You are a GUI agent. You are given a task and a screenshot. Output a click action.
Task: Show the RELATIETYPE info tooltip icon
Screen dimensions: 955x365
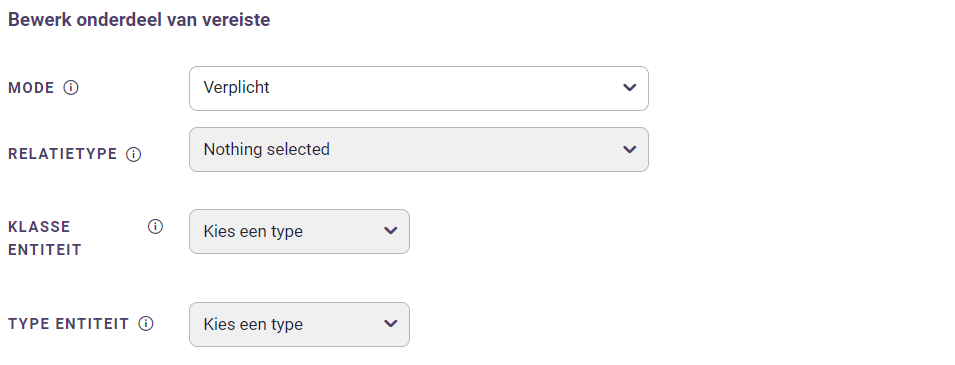pyautogui.click(x=133, y=154)
